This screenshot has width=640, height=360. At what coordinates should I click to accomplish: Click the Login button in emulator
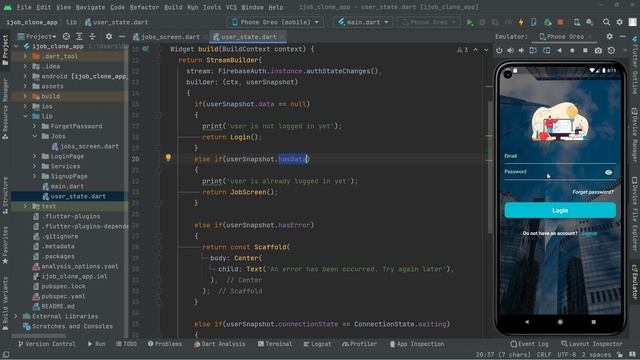click(x=560, y=211)
